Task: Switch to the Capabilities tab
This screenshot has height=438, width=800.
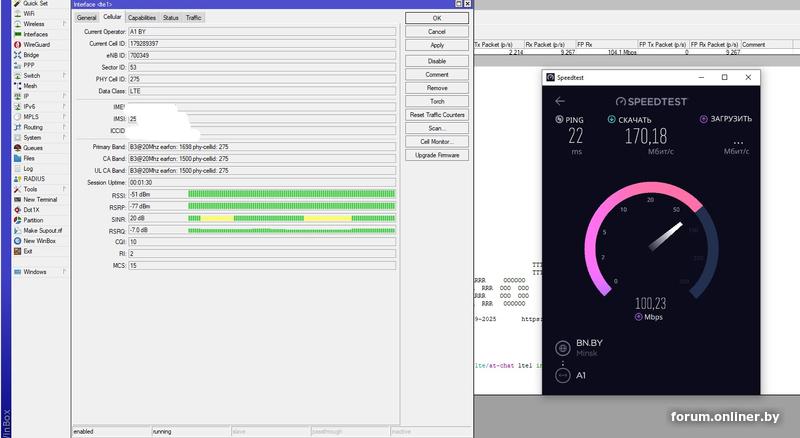Action: tap(141, 18)
